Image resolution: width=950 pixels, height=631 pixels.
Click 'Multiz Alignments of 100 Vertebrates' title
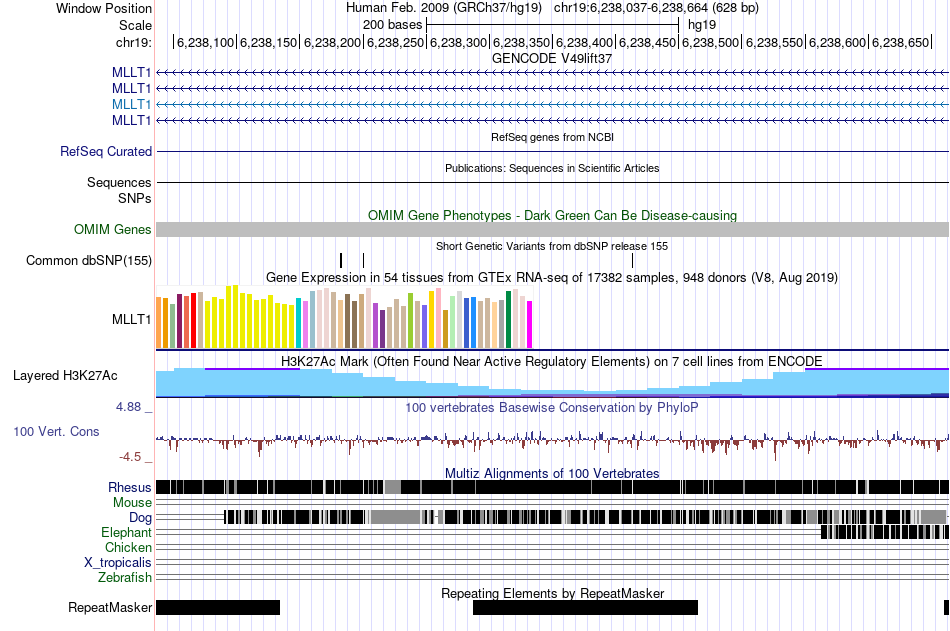[552, 473]
